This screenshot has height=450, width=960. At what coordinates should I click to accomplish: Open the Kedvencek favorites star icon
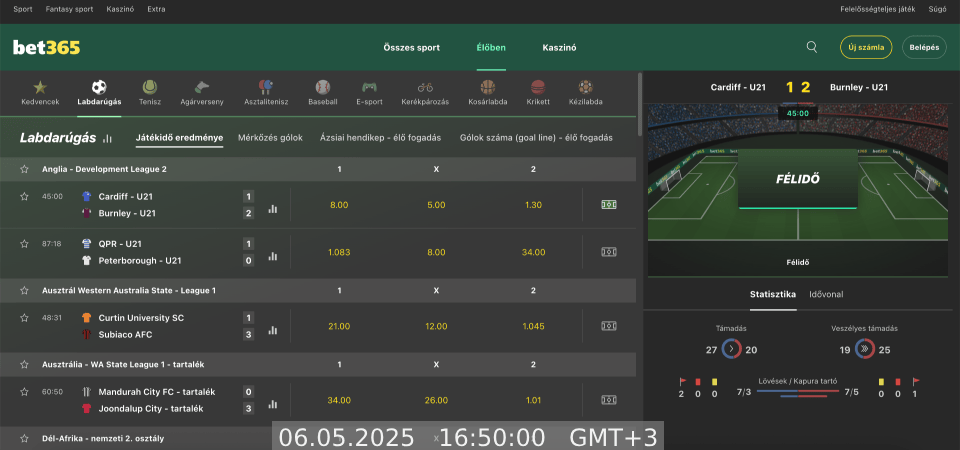40,88
